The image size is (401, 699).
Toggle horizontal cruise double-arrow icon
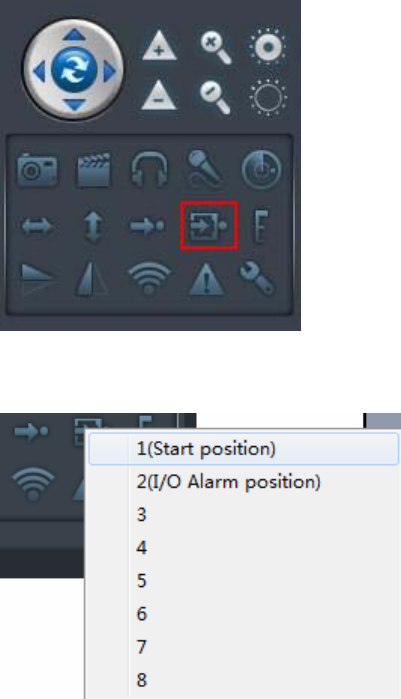tap(37, 226)
